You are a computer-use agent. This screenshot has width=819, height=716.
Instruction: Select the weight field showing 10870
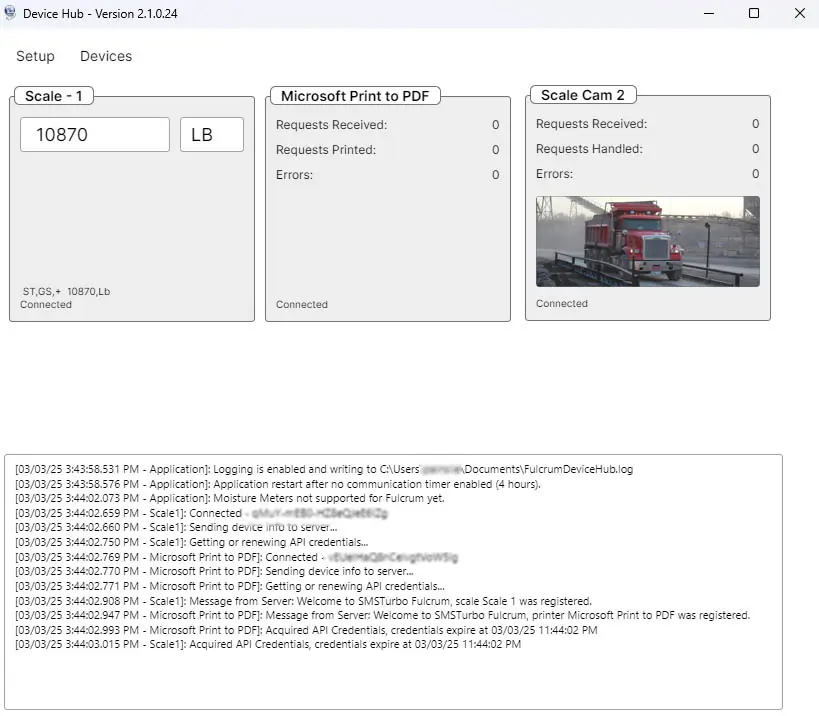click(x=94, y=133)
